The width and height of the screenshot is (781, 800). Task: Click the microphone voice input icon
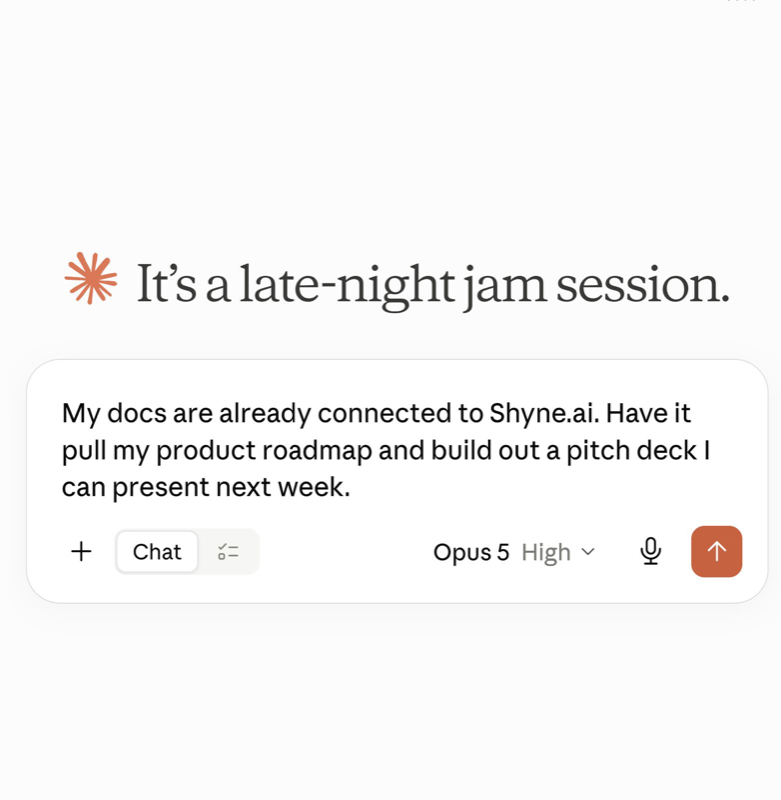pos(650,552)
